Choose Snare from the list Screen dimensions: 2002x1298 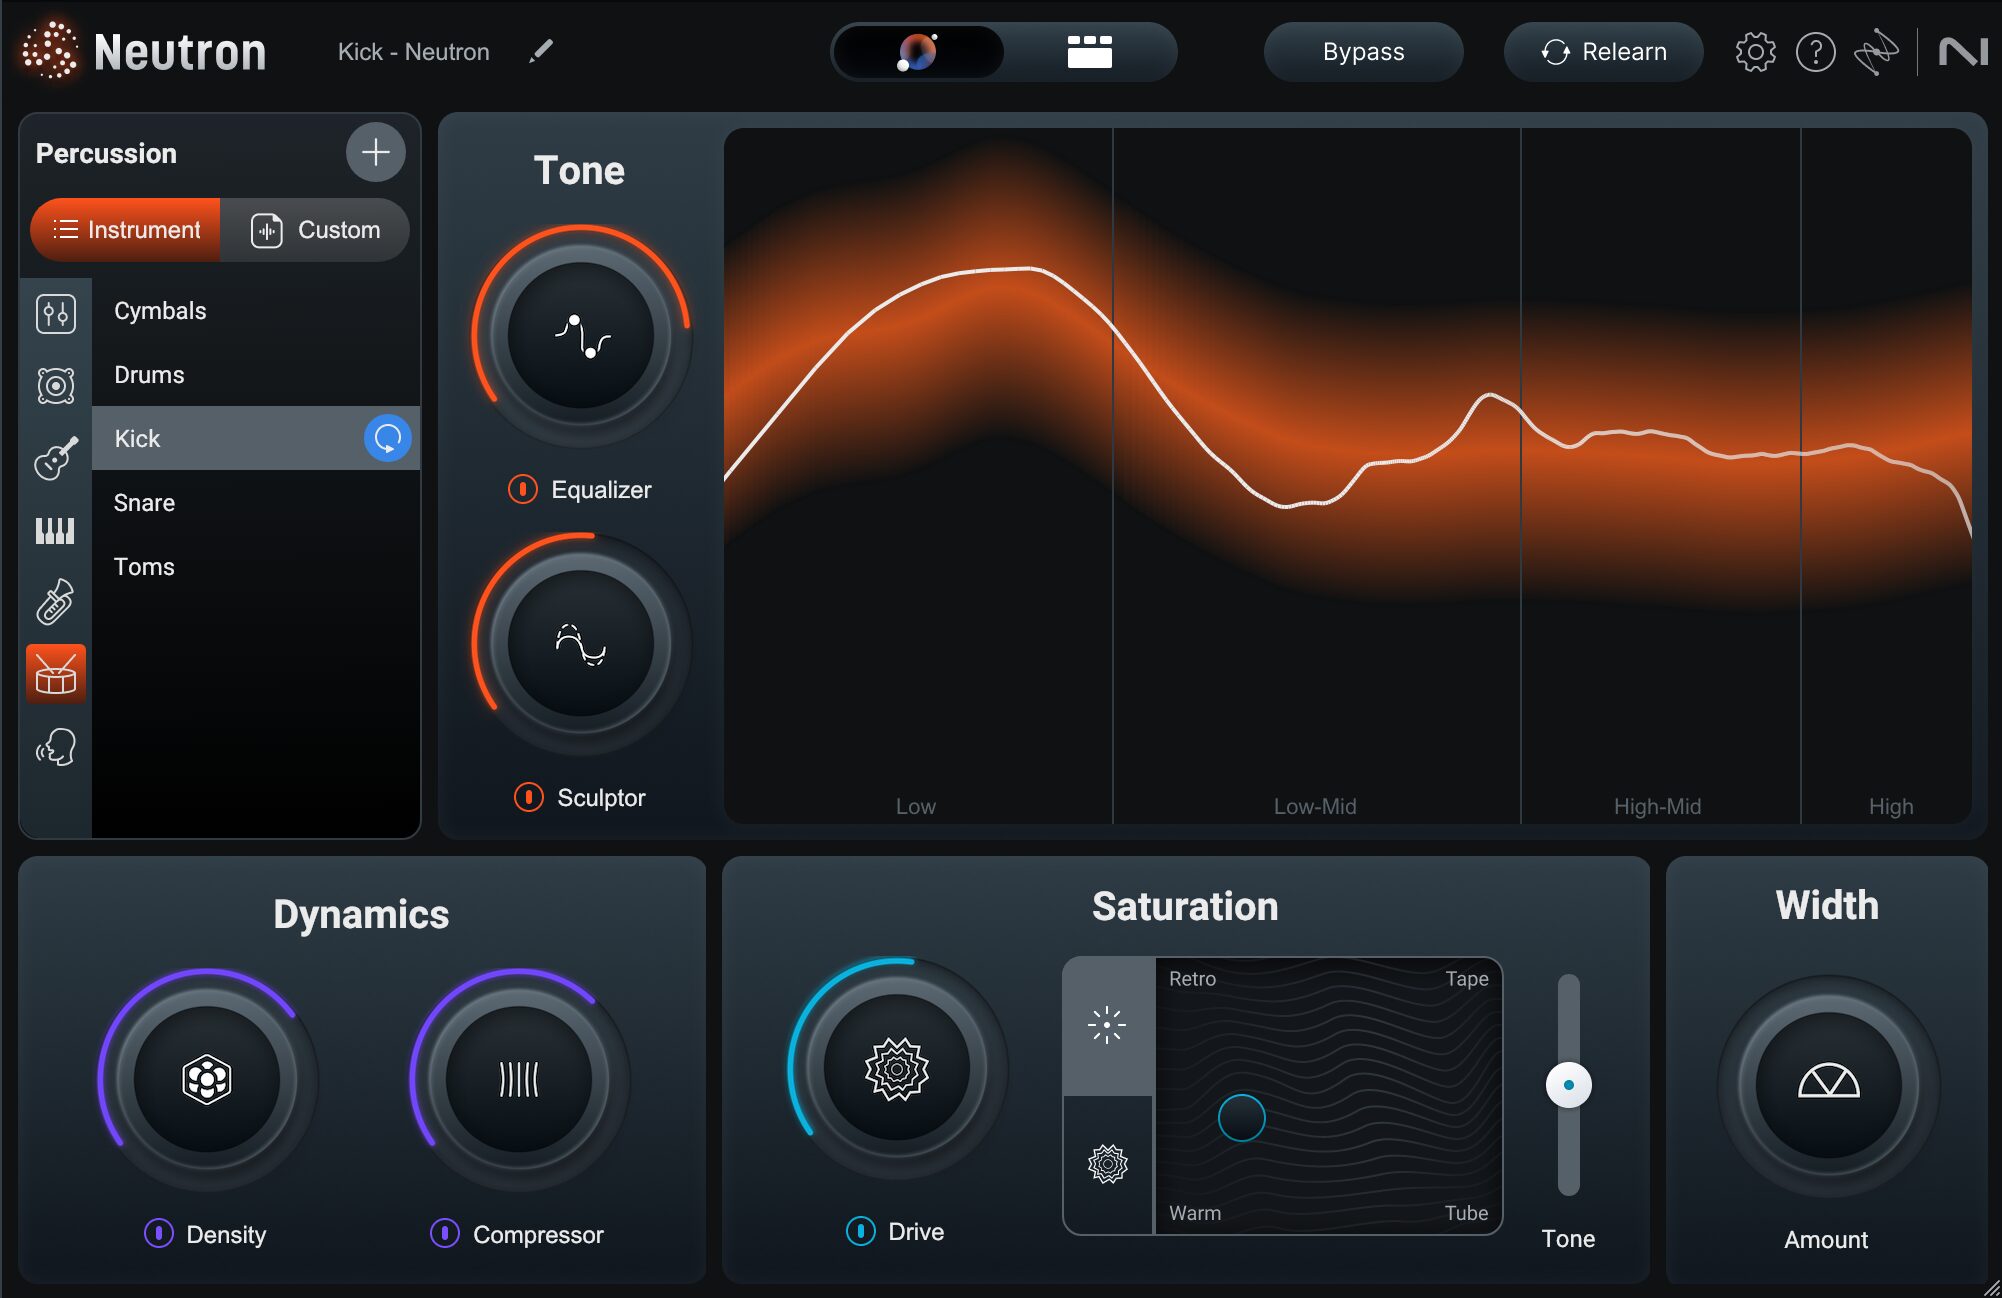(256, 502)
